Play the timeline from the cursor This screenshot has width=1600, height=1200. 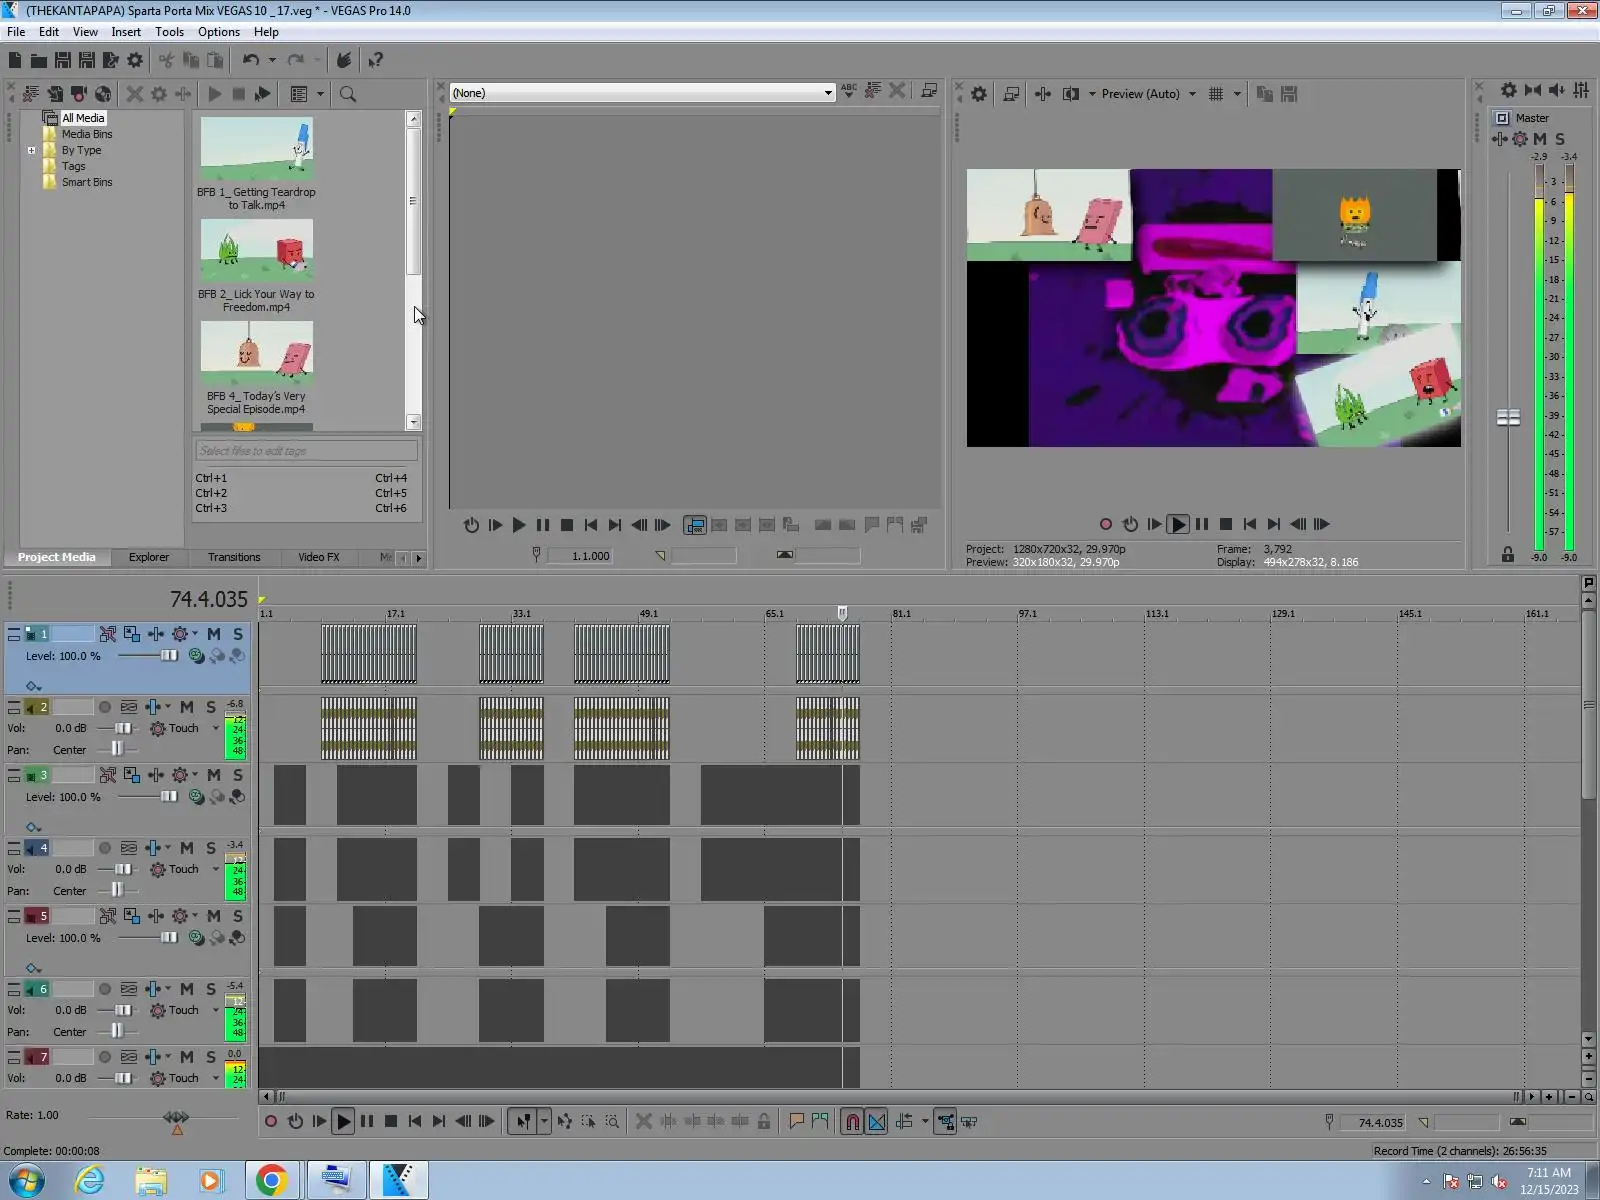(x=343, y=1122)
